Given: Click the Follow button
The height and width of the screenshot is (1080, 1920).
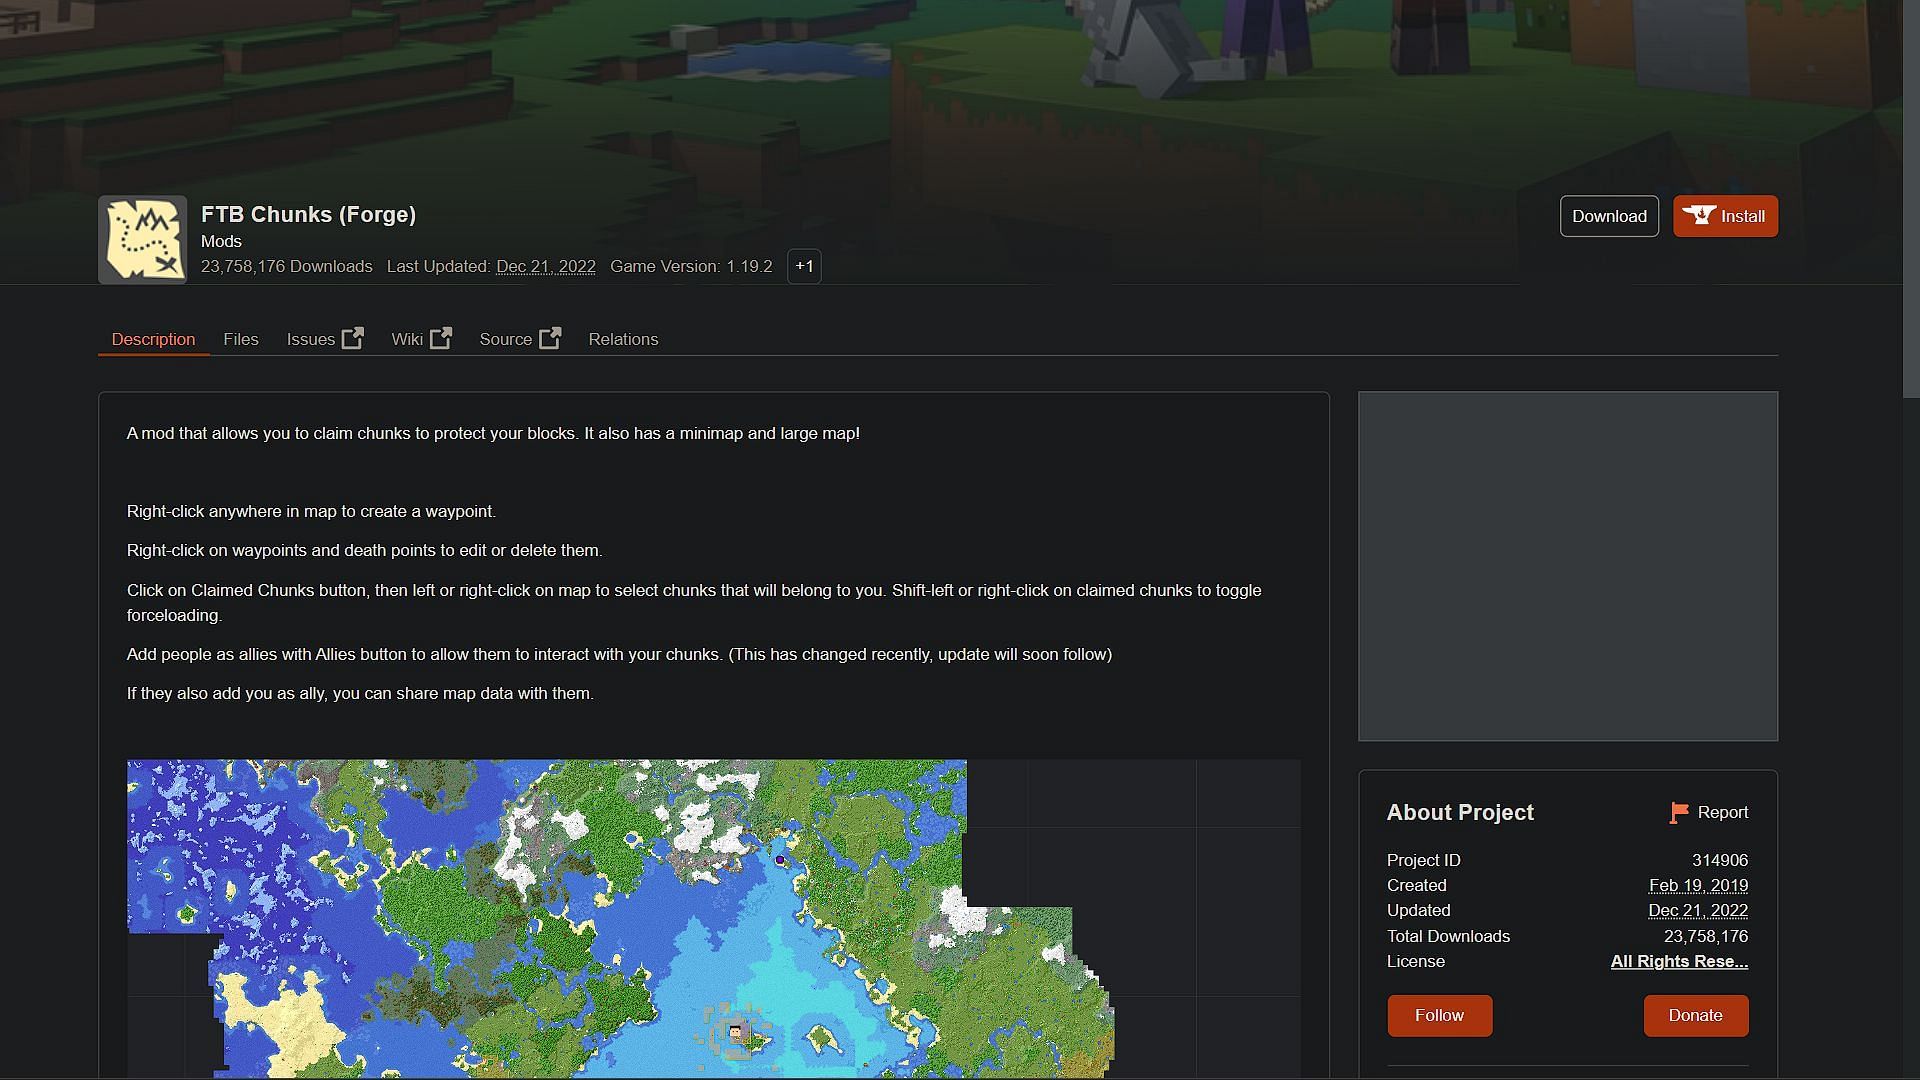Looking at the screenshot, I should (1439, 1014).
